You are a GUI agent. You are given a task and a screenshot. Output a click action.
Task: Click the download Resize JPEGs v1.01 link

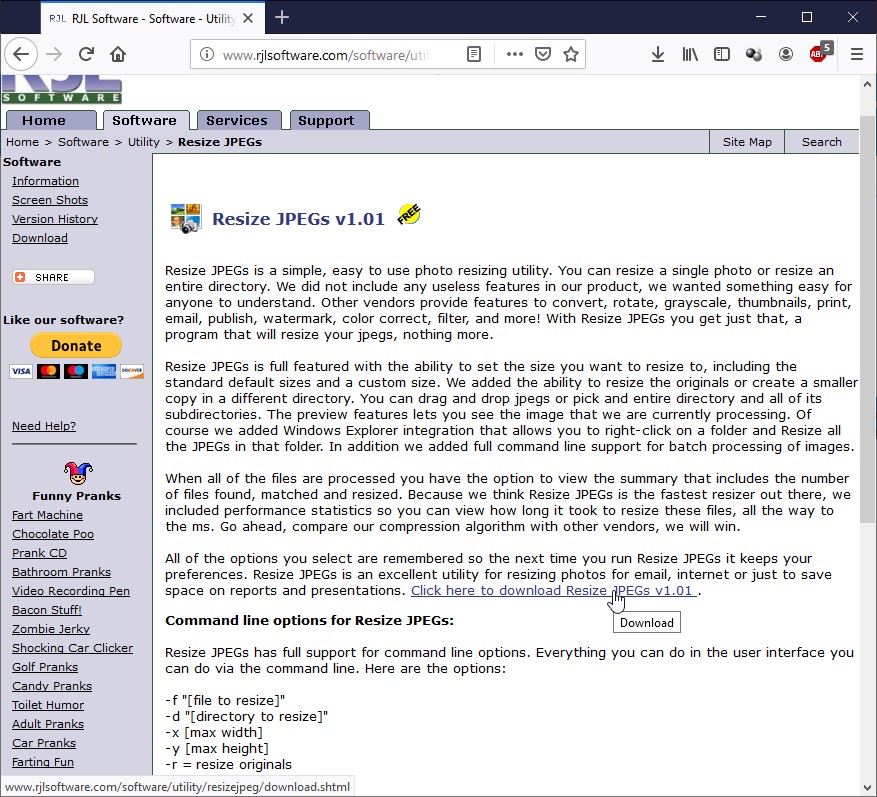tap(553, 590)
